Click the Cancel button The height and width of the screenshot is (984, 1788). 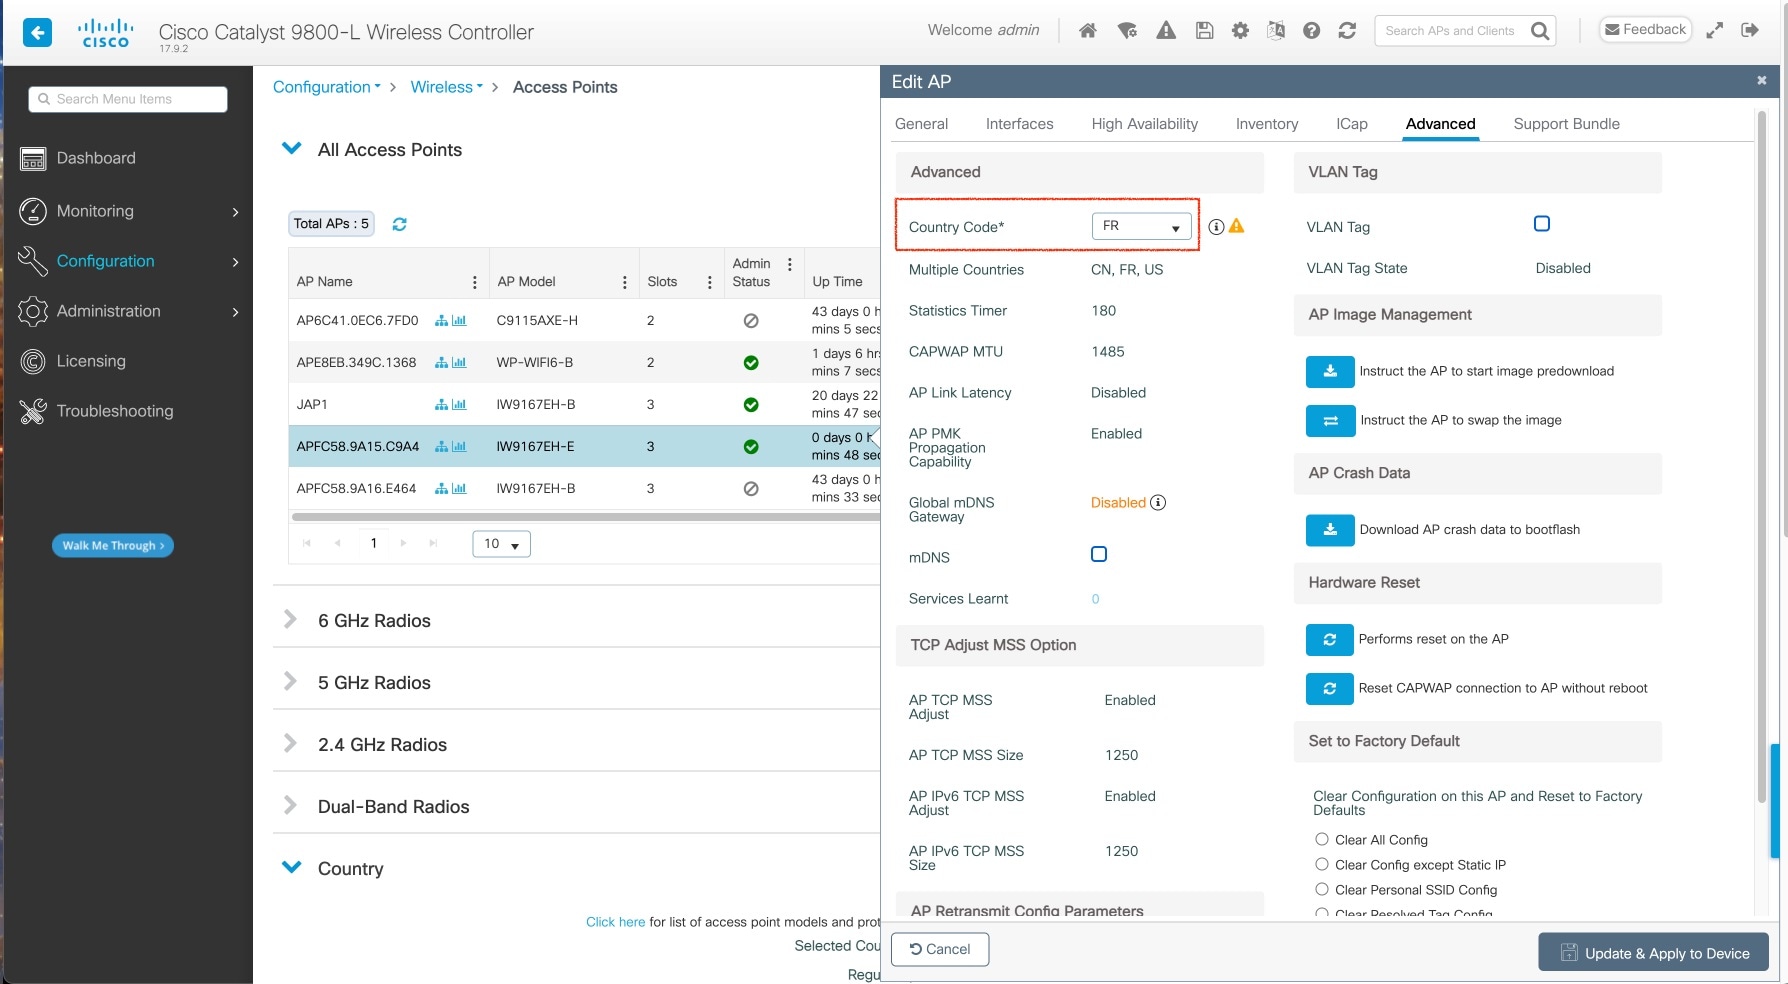[940, 949]
